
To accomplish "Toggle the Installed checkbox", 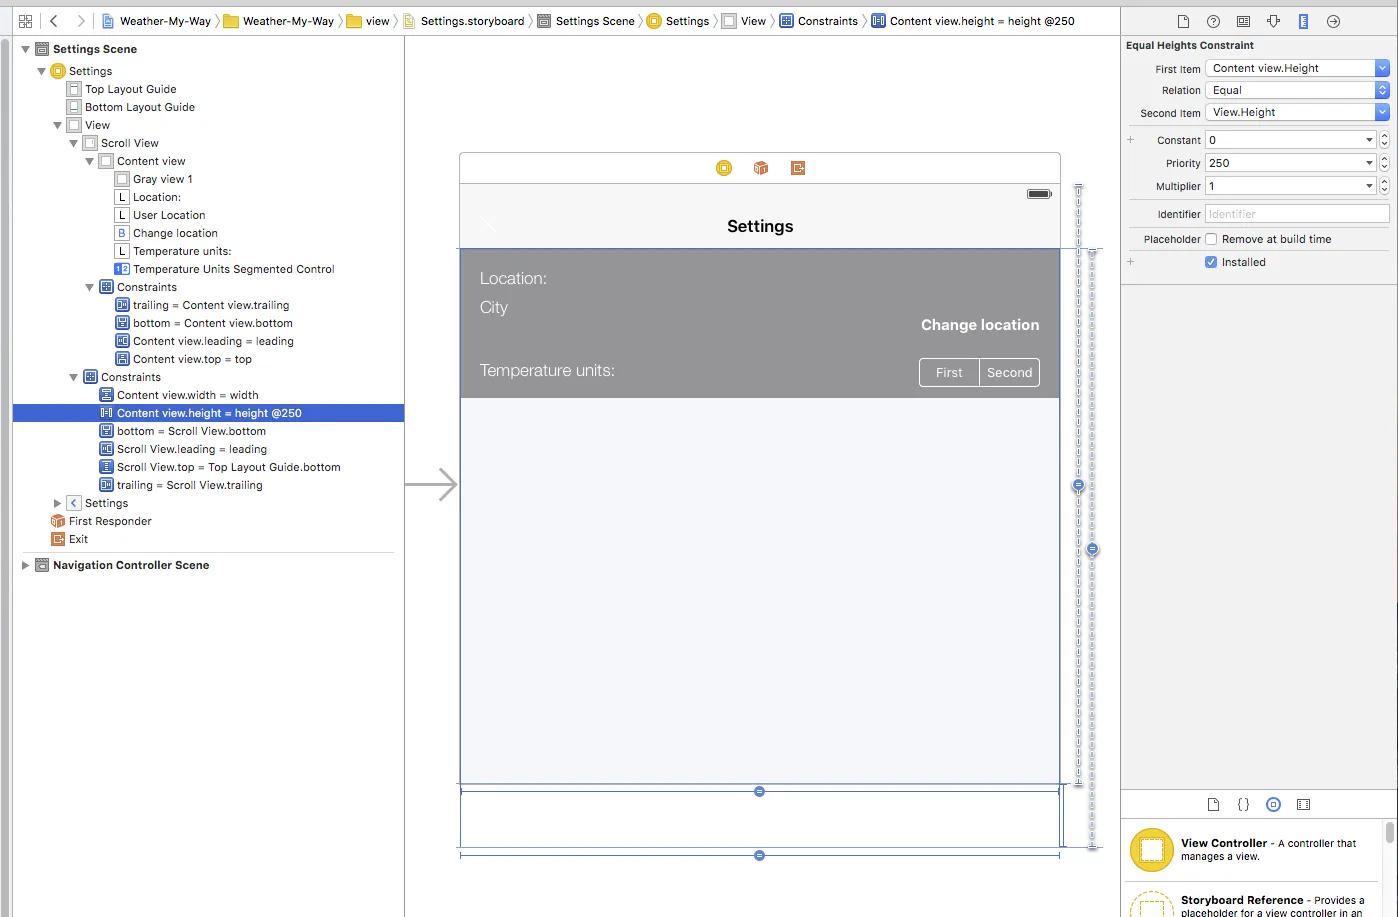I will (x=1211, y=262).
